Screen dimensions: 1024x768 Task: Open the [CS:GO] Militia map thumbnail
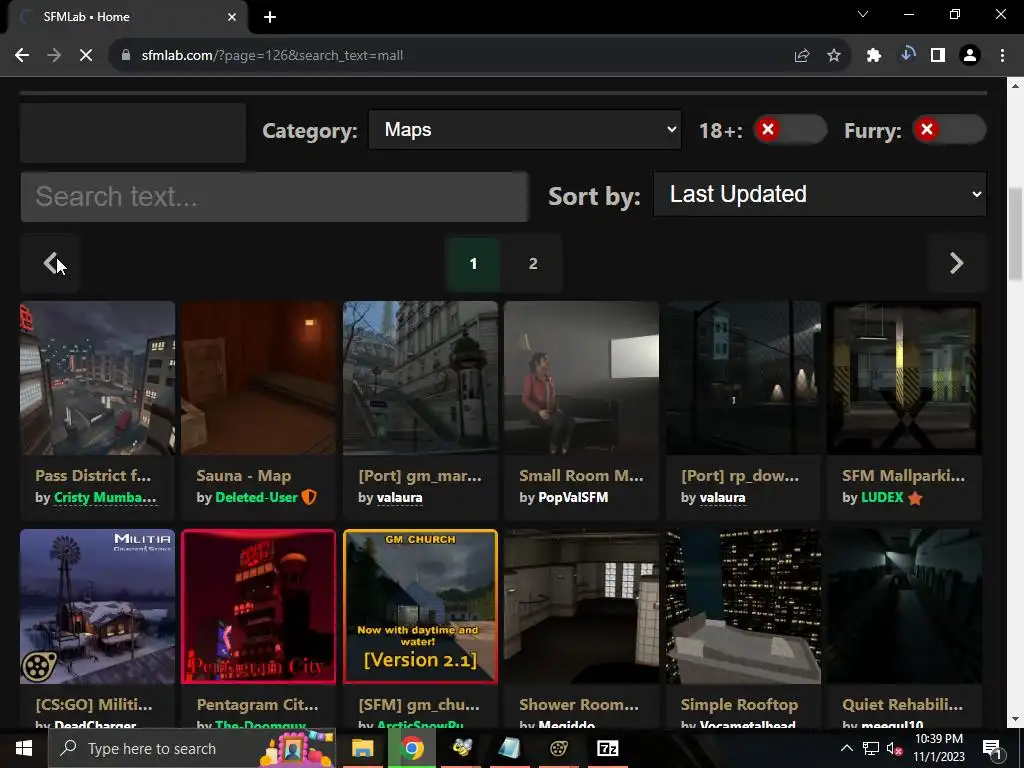coord(97,607)
